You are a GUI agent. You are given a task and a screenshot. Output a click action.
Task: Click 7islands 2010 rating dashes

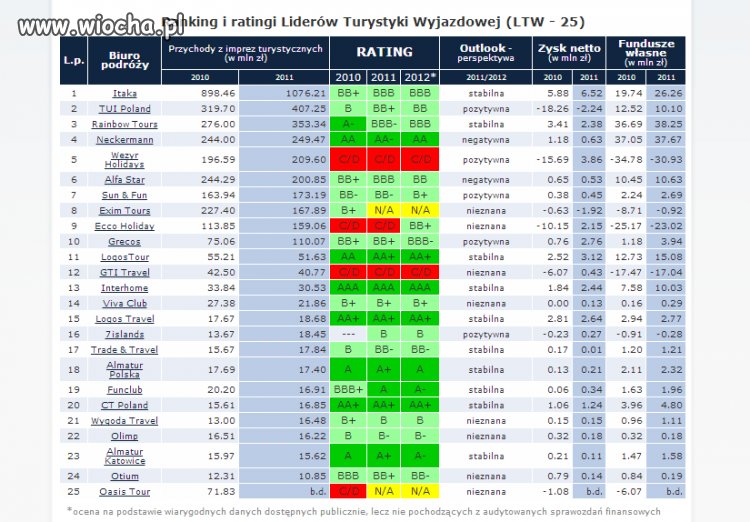click(348, 334)
